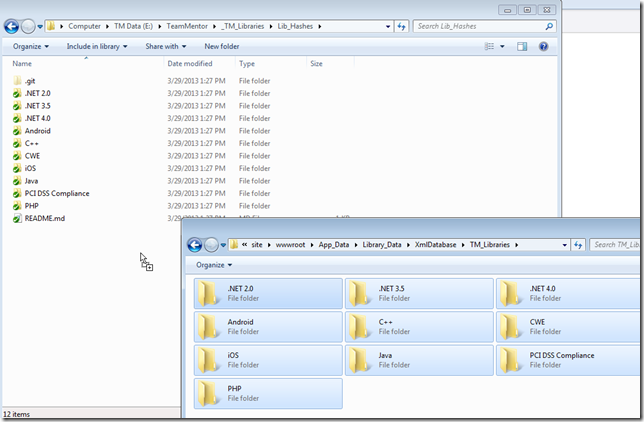Expand address history dropdown in TM_Libraries window
This screenshot has height=422, width=644.
pos(565,245)
